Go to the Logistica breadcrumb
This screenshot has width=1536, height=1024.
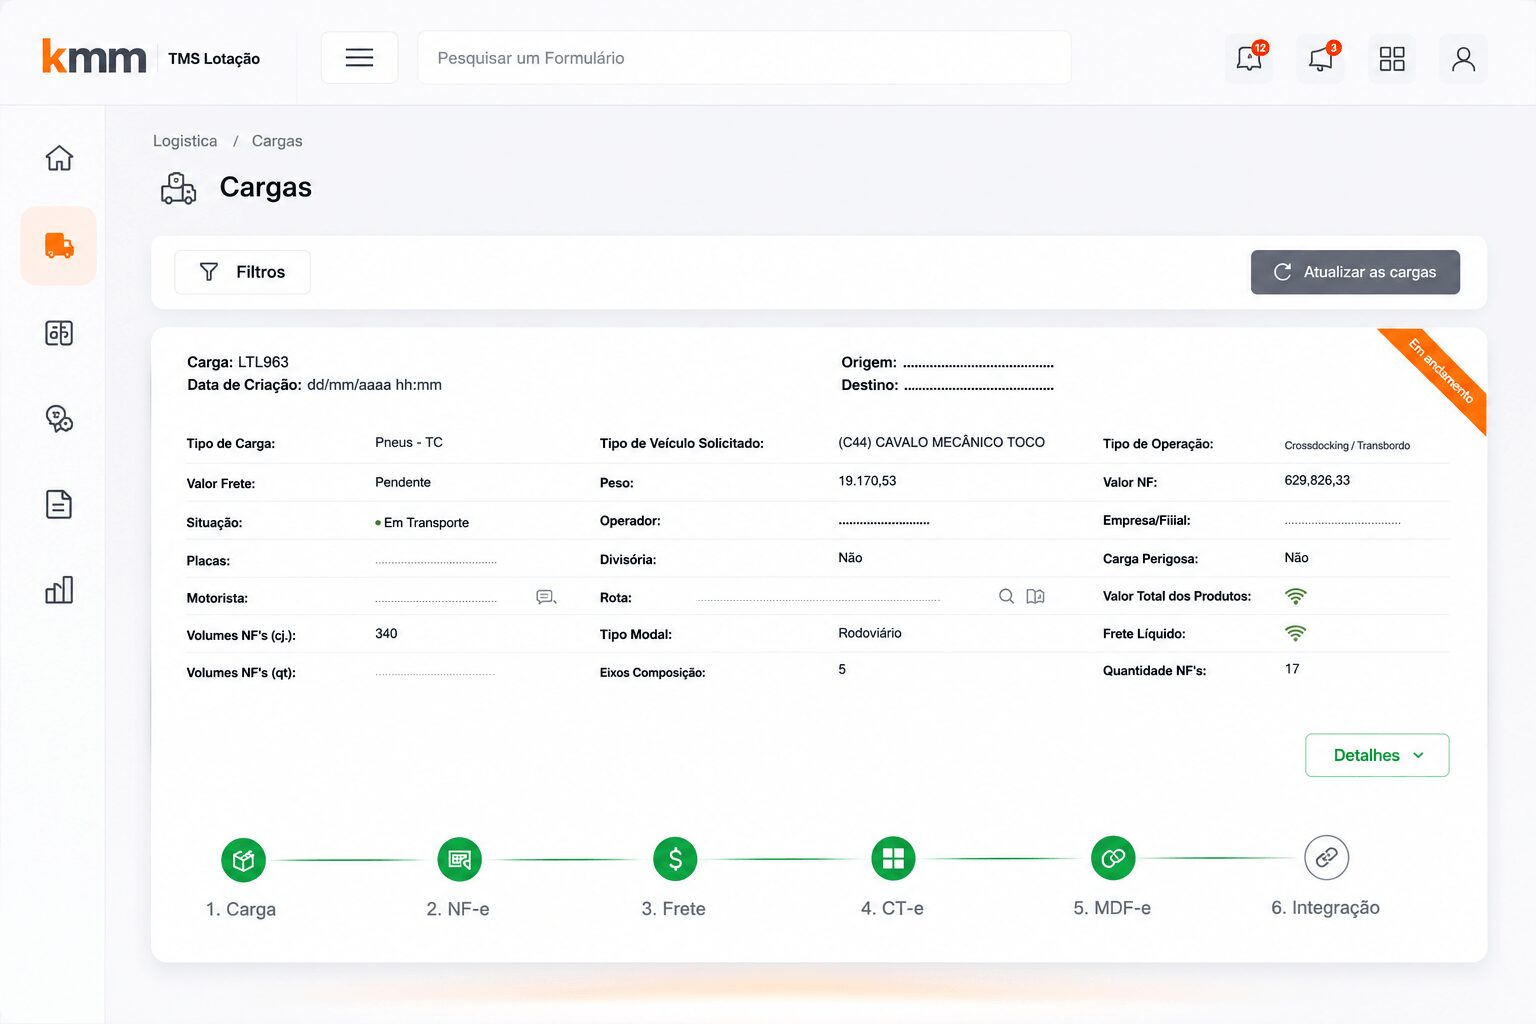(185, 141)
